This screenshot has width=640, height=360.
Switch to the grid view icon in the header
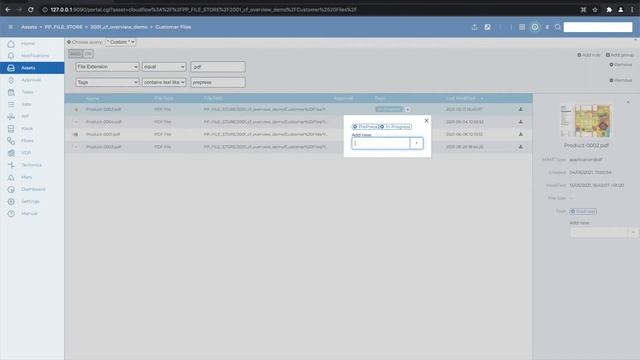522,27
